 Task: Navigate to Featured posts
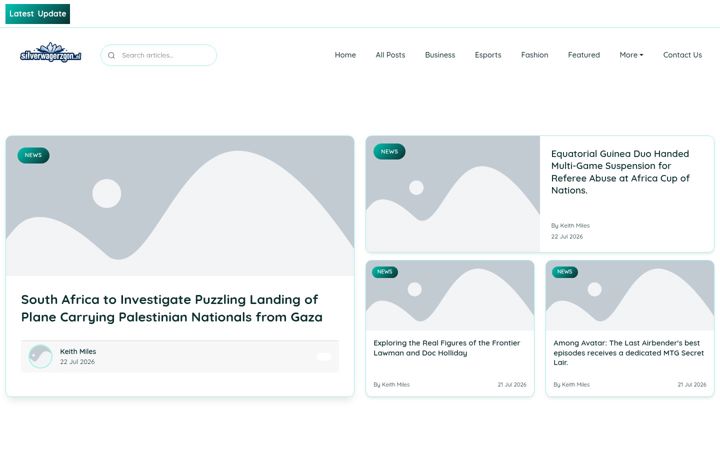click(584, 55)
